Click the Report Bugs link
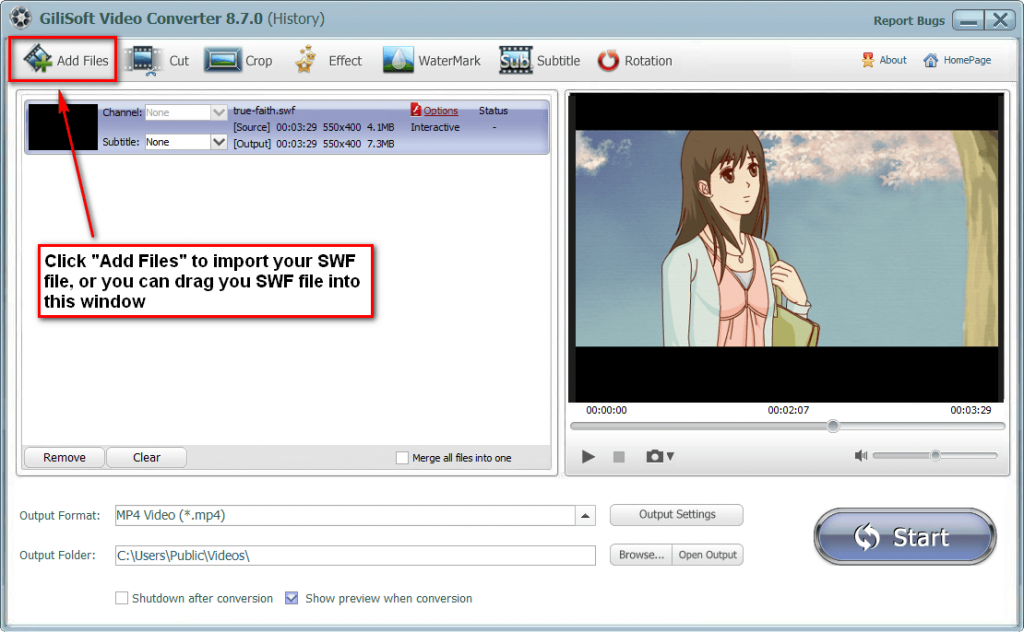Image resolution: width=1024 pixels, height=632 pixels. tap(909, 20)
